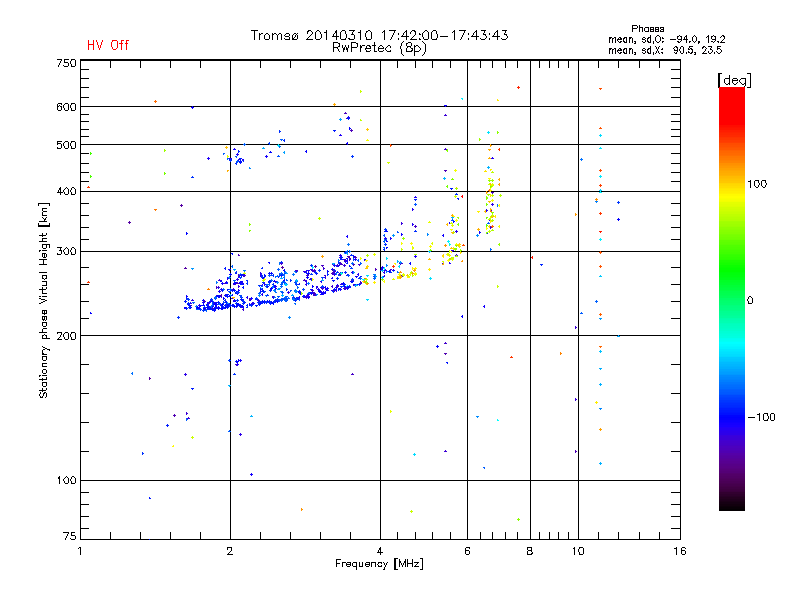
Task: Click the "Phases" header label
Action: pyautogui.click(x=647, y=29)
